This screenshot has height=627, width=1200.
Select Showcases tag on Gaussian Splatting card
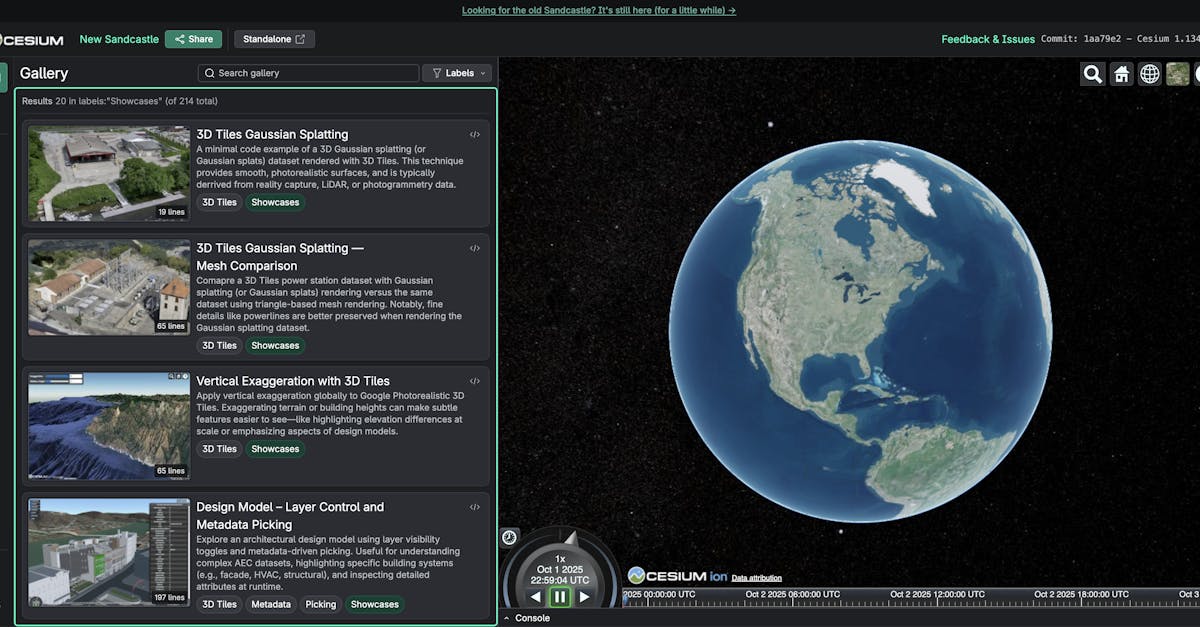(275, 202)
